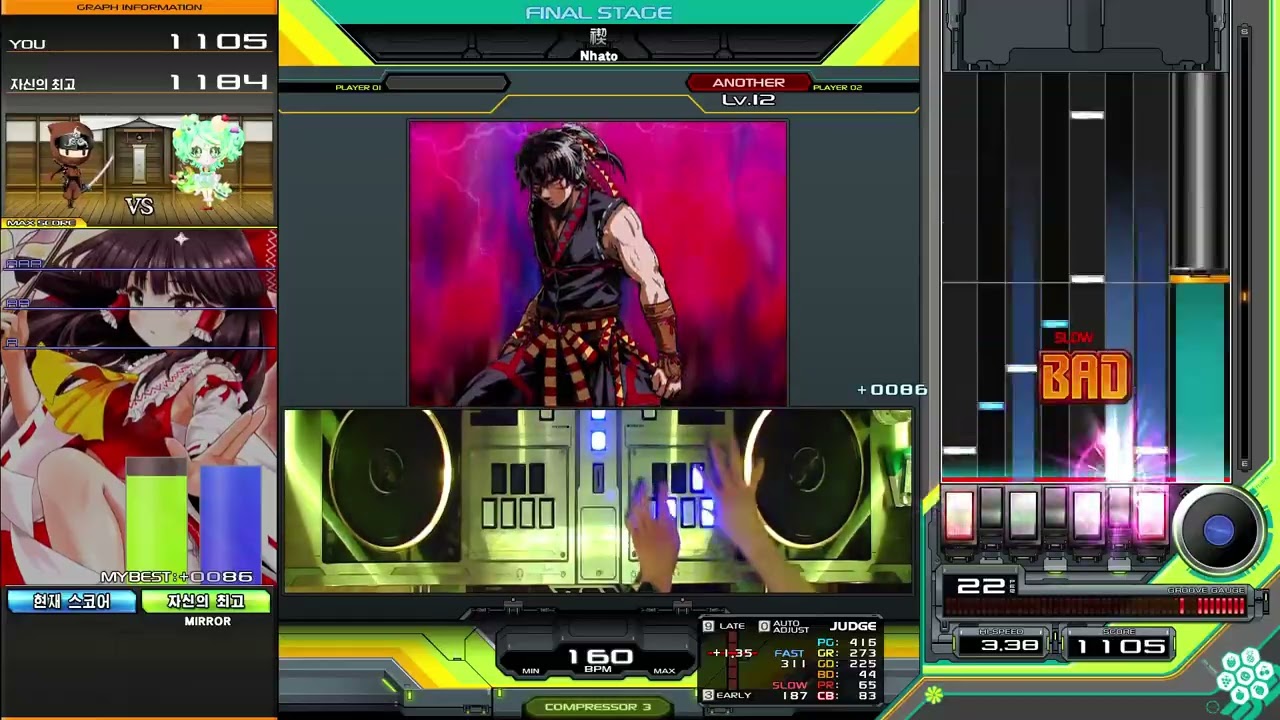This screenshot has width=1280, height=720.
Task: Select the 자신의 최고 button under the graph
Action: (x=206, y=601)
